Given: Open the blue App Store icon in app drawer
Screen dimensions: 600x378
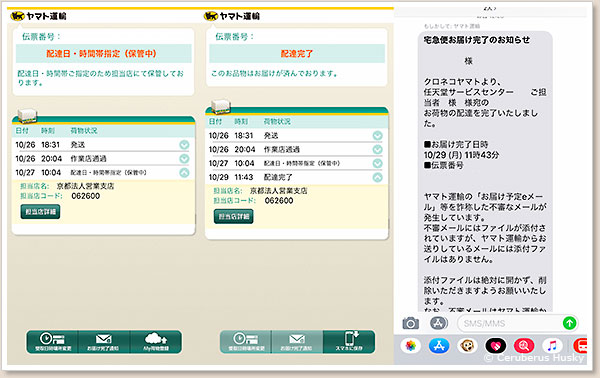Looking at the screenshot, I should point(439,346).
